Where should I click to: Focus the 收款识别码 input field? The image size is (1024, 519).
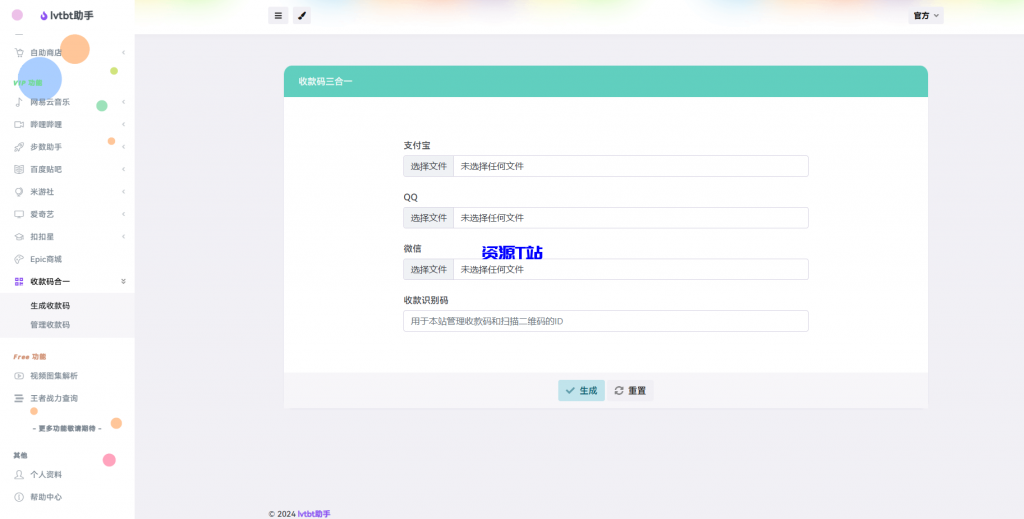coord(606,321)
